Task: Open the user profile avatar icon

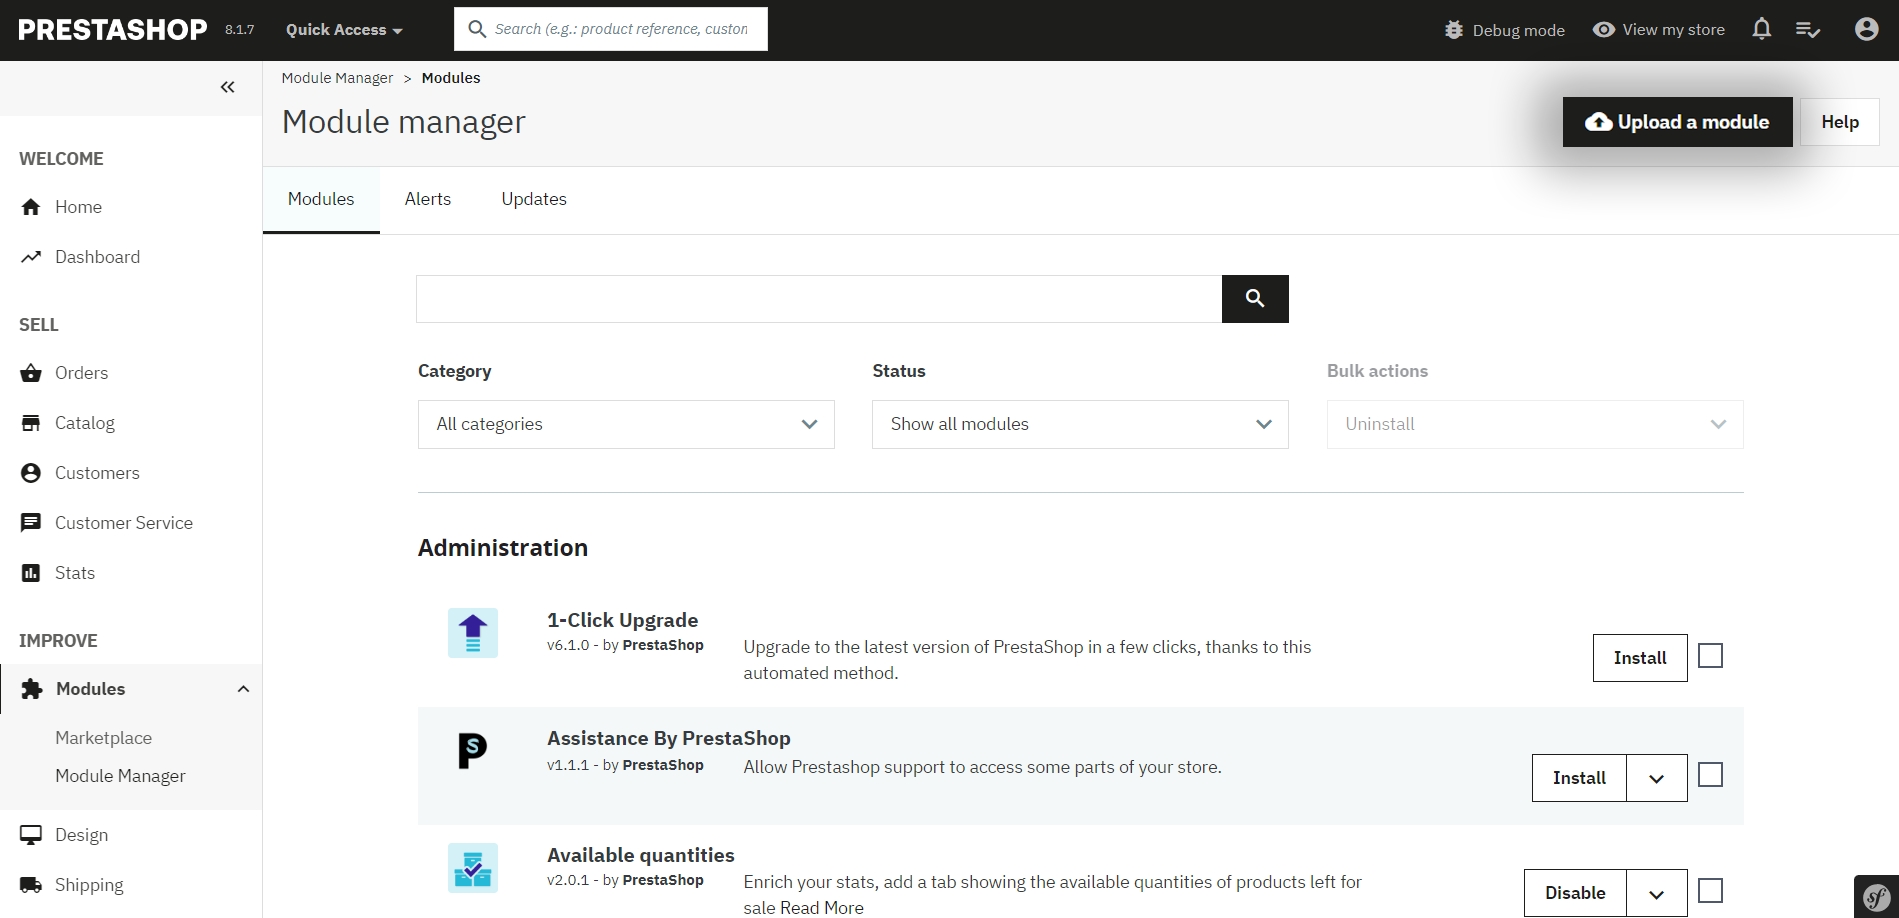Action: [x=1866, y=30]
